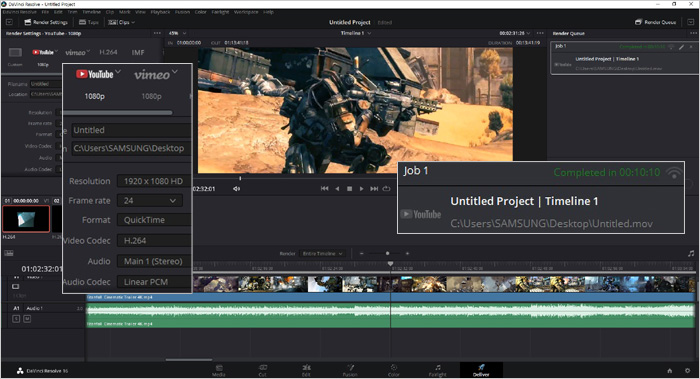The height and width of the screenshot is (379, 700).
Task: Switch to the Media page
Action: (x=219, y=370)
